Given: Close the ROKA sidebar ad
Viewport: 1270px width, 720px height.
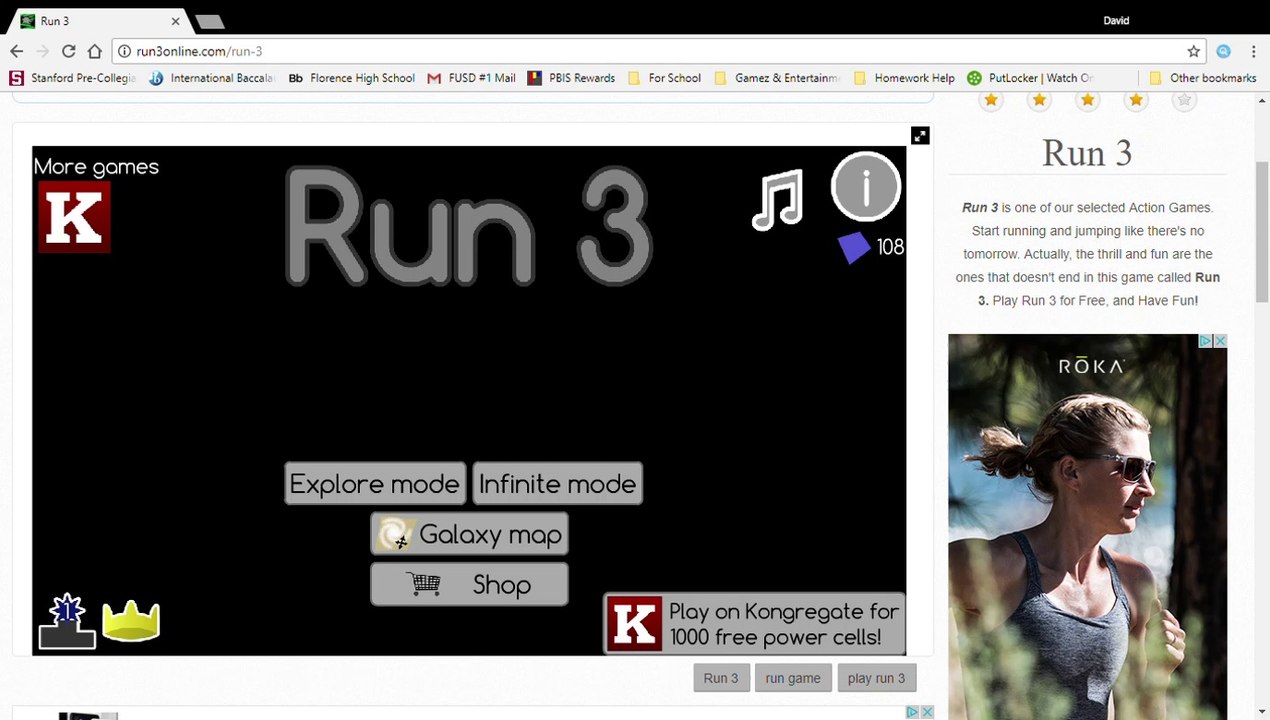Looking at the screenshot, I should click(1219, 342).
